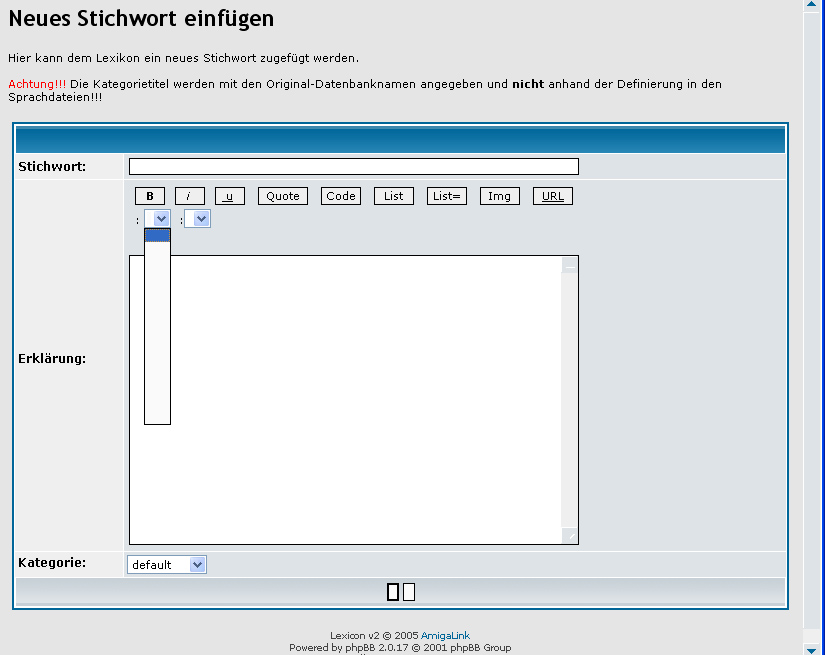The height and width of the screenshot is (655, 825).
Task: Apply italic with the i button
Action: pos(189,196)
